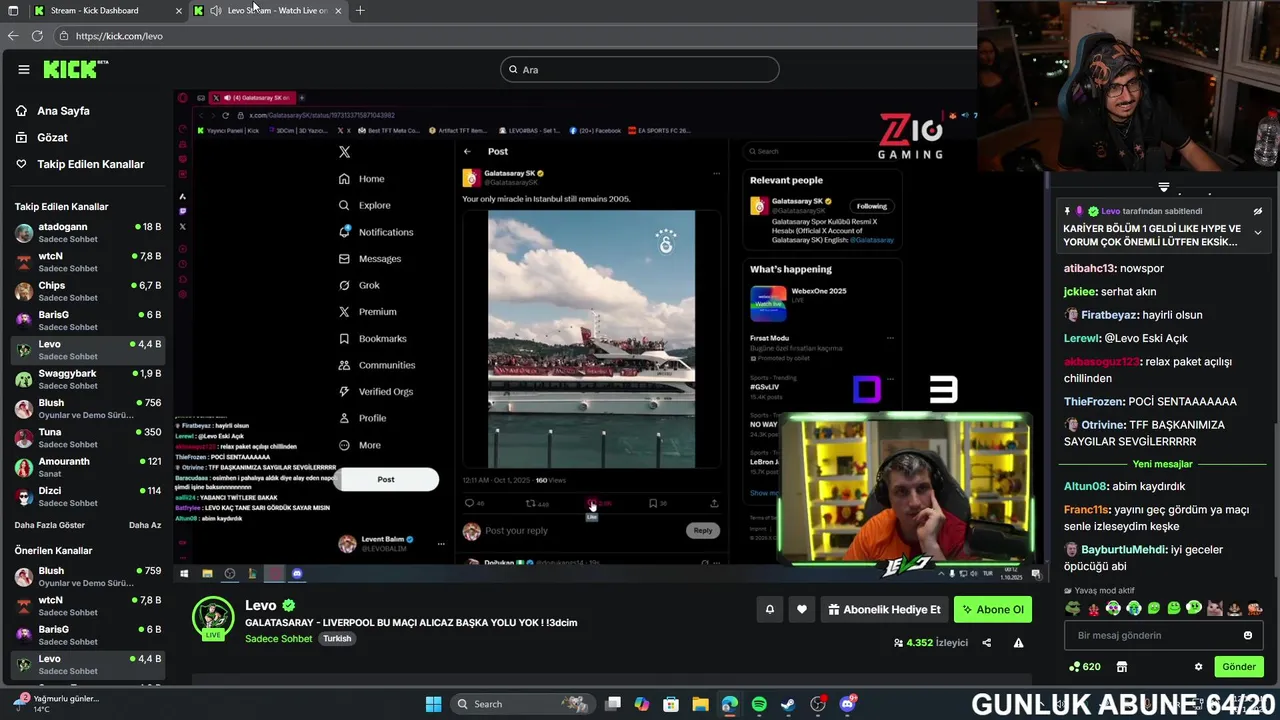The width and height of the screenshot is (1280, 720).
Task: Share the stream via share icon
Action: (x=987, y=643)
